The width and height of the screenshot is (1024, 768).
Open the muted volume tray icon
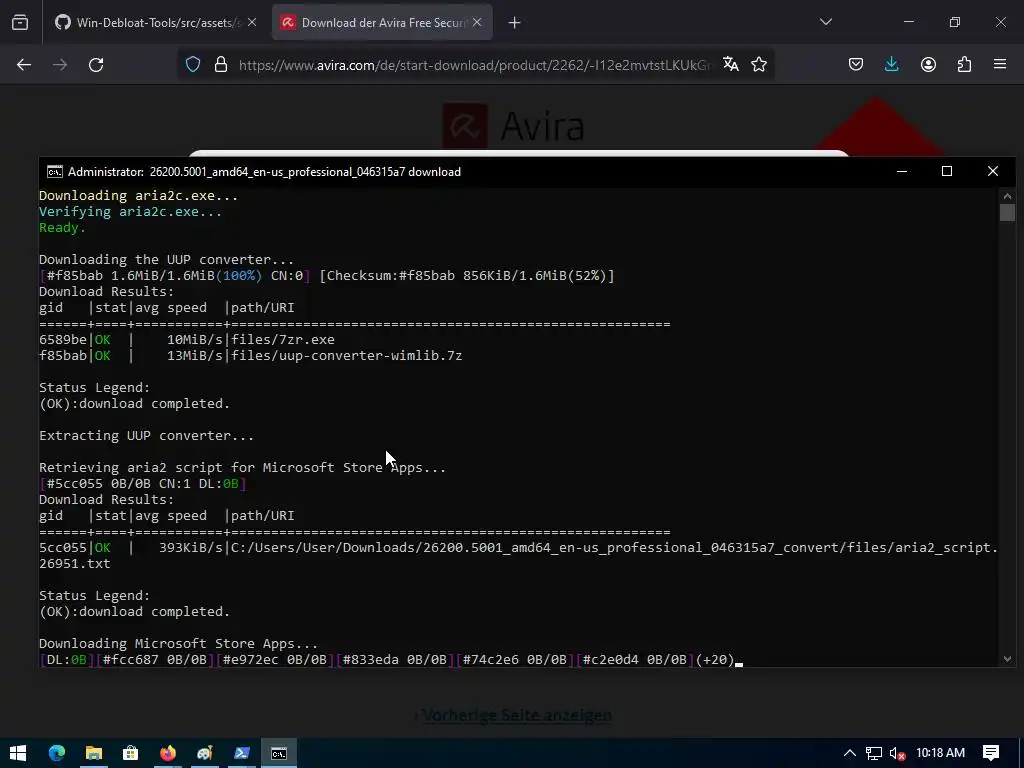(898, 753)
